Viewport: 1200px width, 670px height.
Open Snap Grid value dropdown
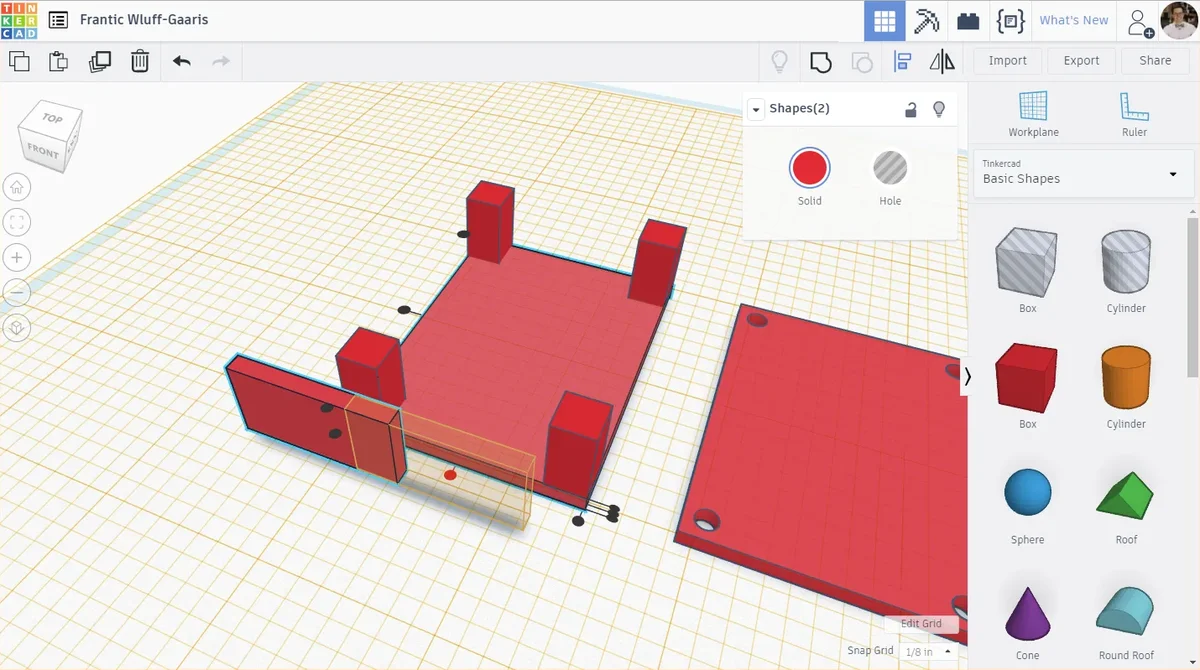tap(926, 652)
